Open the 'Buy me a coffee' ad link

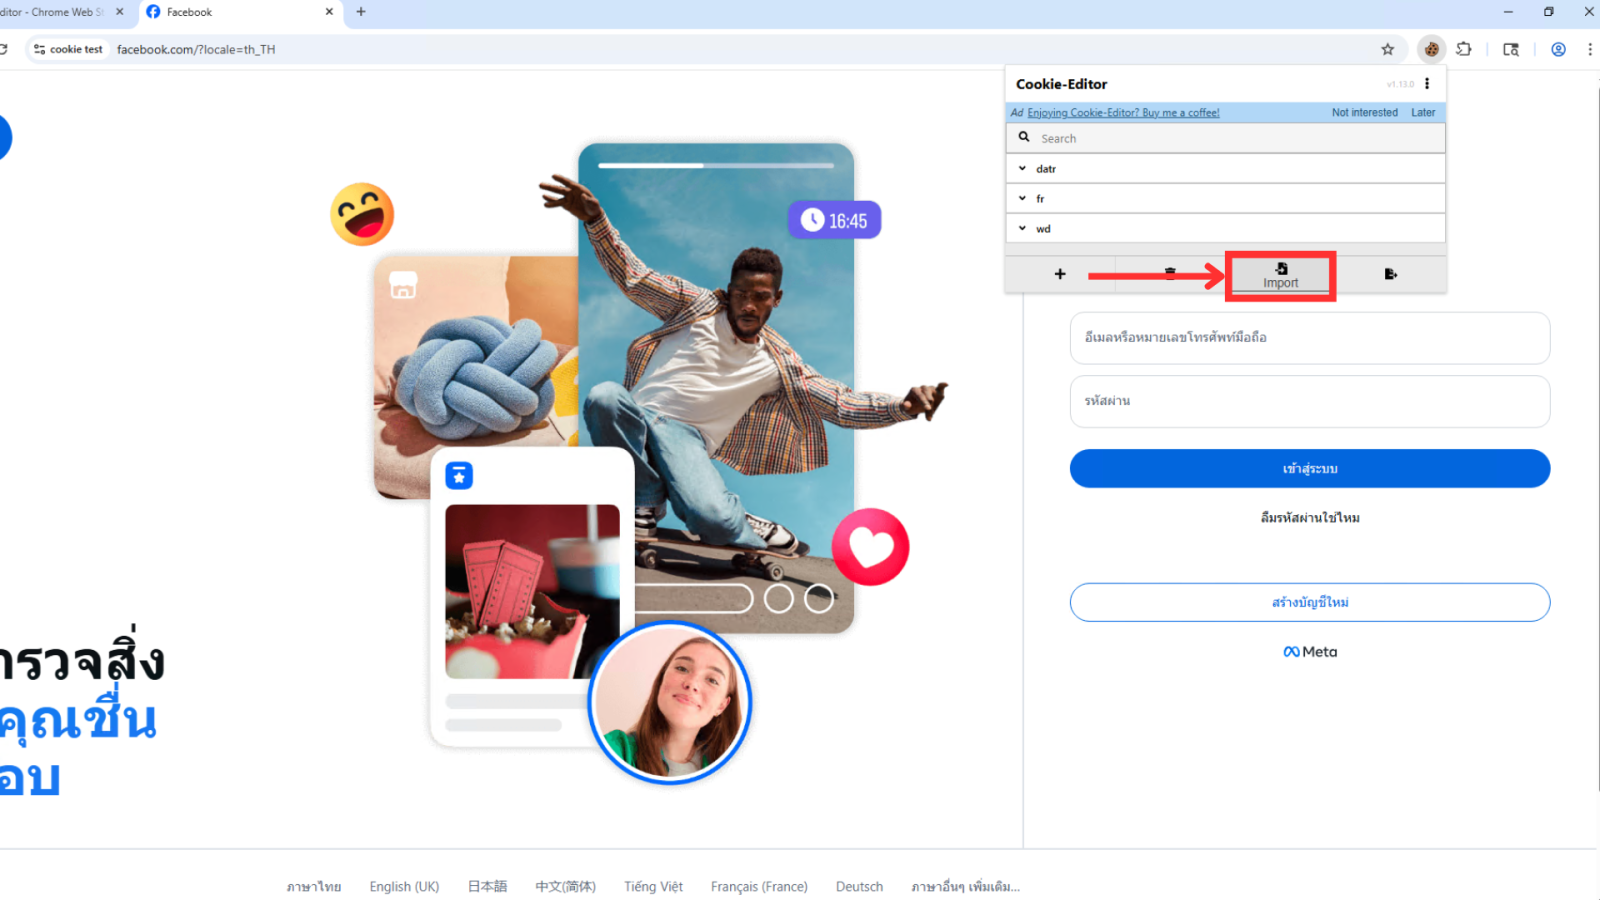(1123, 113)
